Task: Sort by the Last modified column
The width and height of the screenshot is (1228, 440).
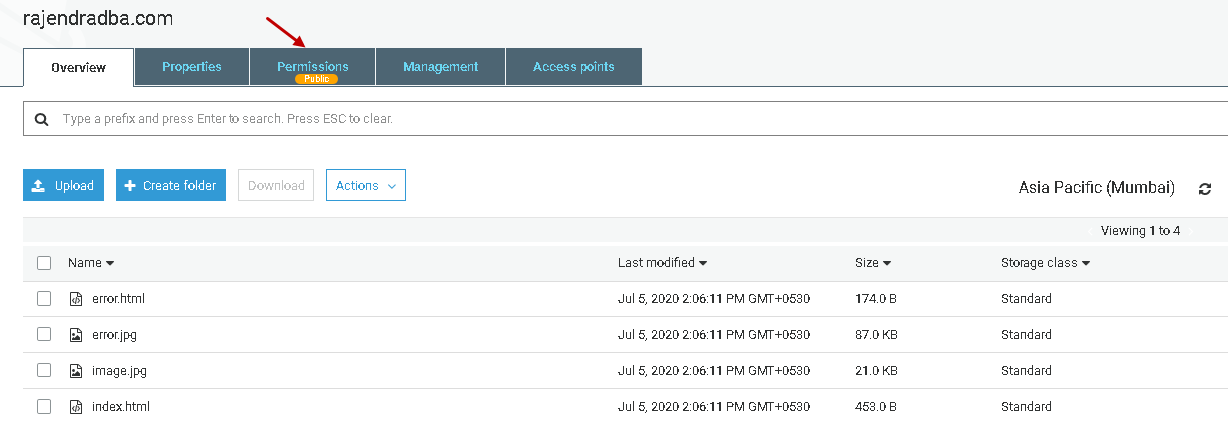Action: 662,263
